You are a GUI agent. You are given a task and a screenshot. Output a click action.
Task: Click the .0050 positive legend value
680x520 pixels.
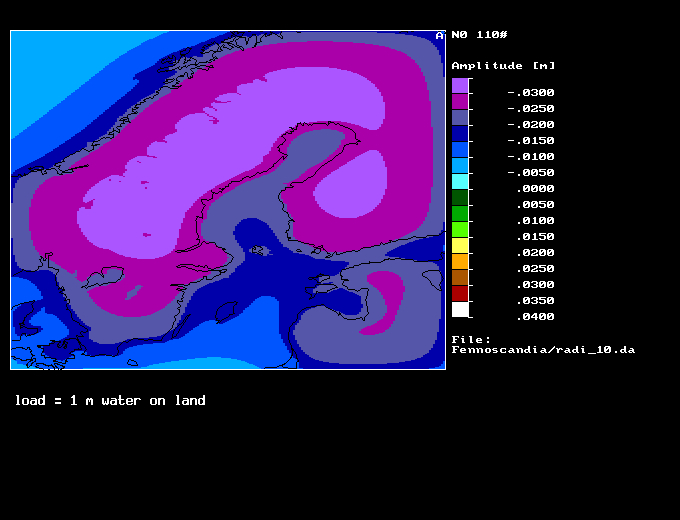(535, 205)
